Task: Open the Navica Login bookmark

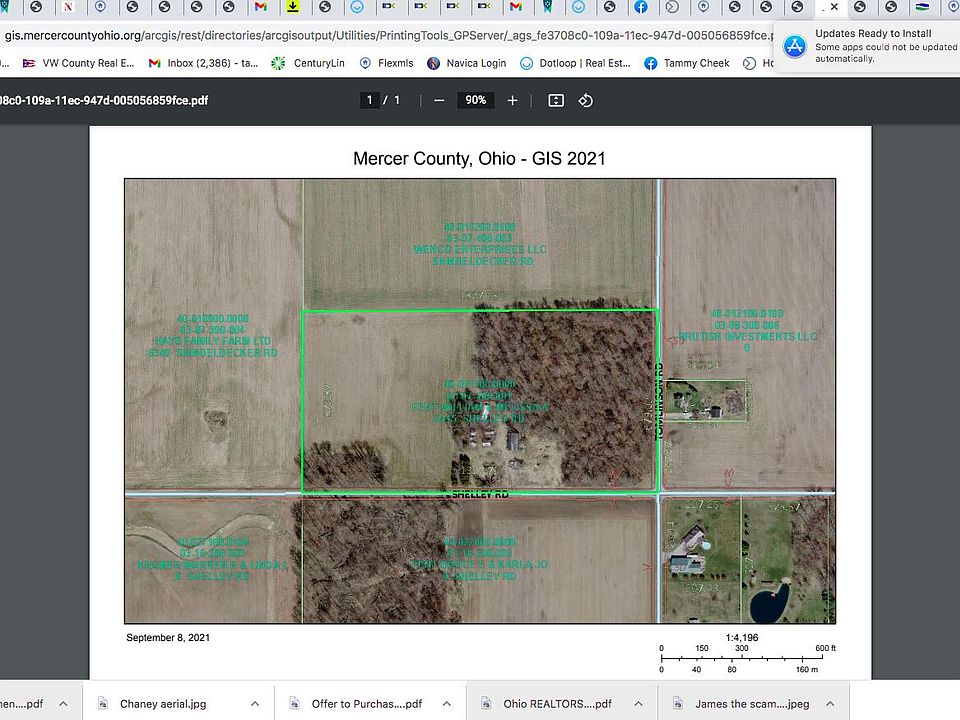Action: [x=466, y=63]
